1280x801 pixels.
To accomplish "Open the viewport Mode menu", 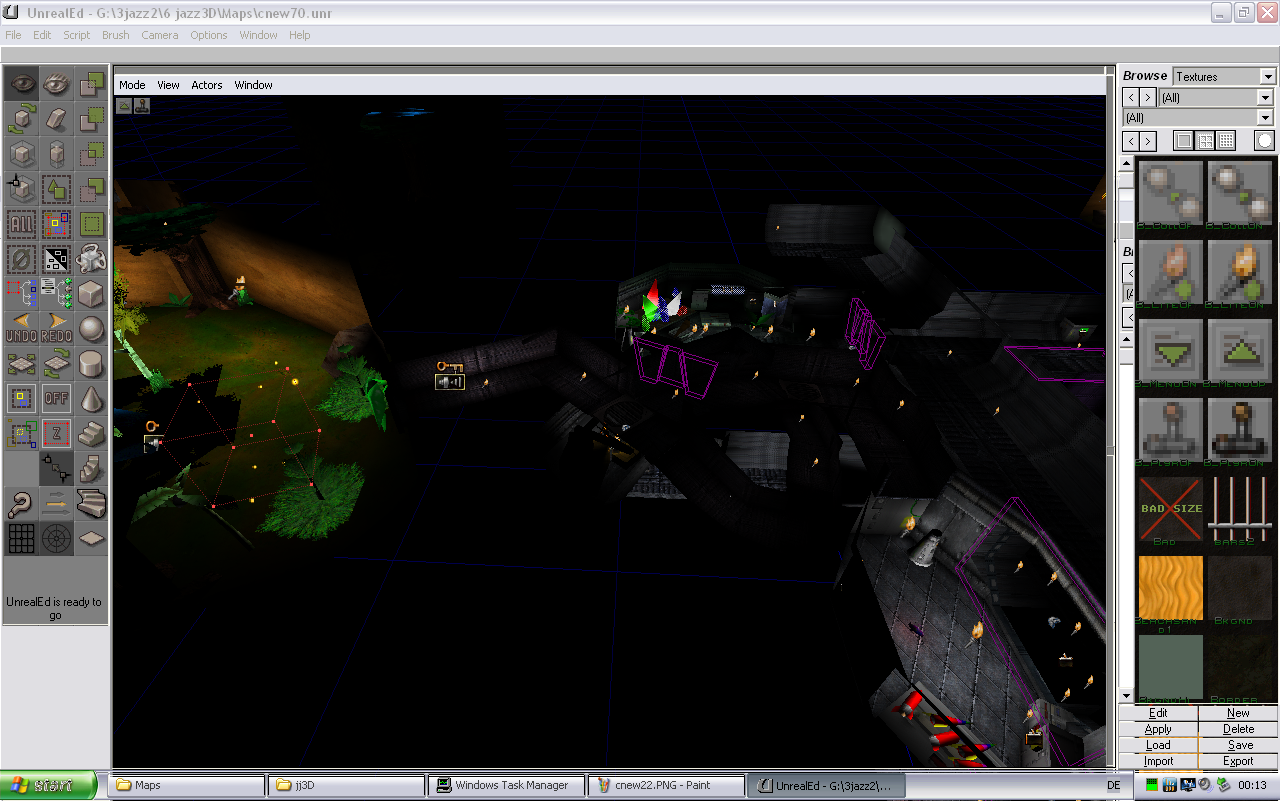I will coord(132,85).
